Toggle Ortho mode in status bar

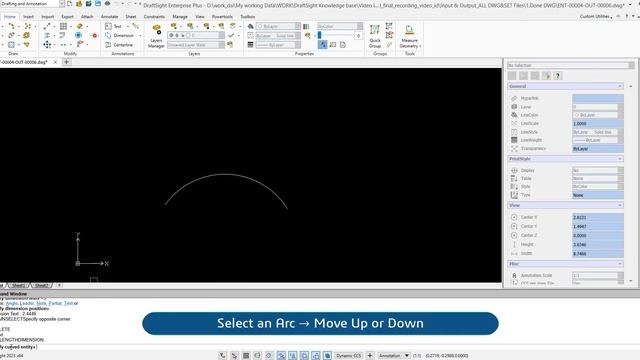[x=257, y=356]
